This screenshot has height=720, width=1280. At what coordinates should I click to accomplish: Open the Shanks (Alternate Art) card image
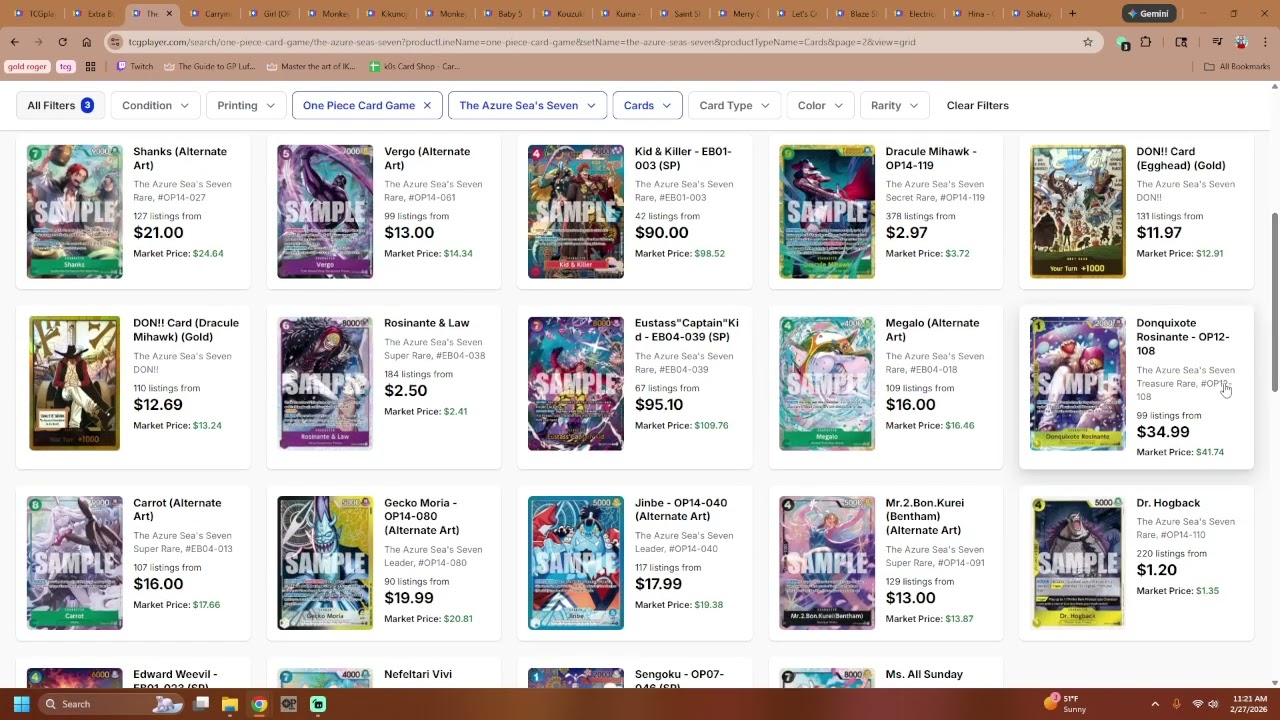(x=74, y=211)
